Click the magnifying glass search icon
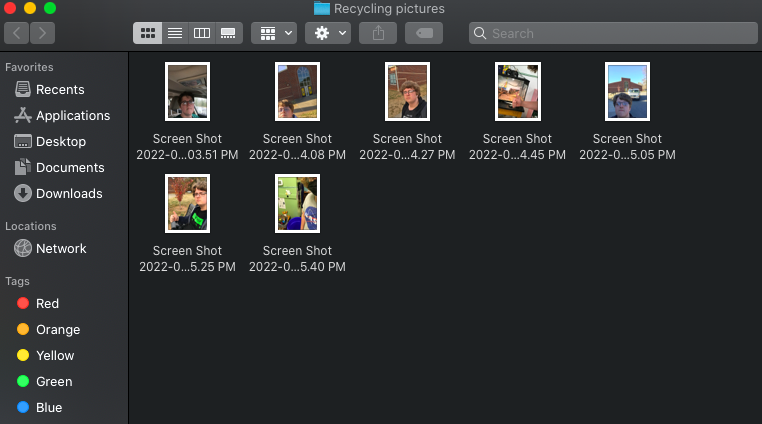 480,33
